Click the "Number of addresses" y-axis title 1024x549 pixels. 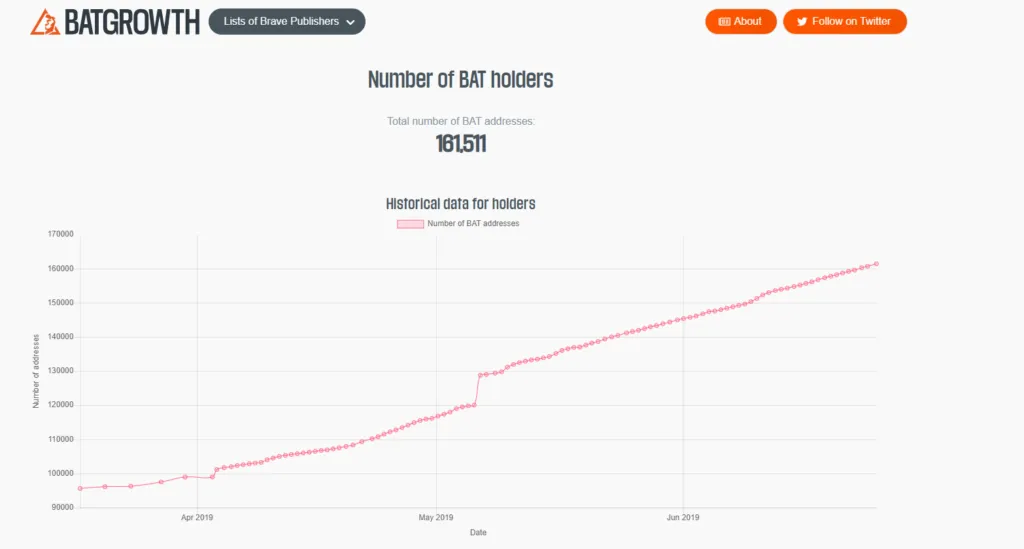tap(36, 371)
